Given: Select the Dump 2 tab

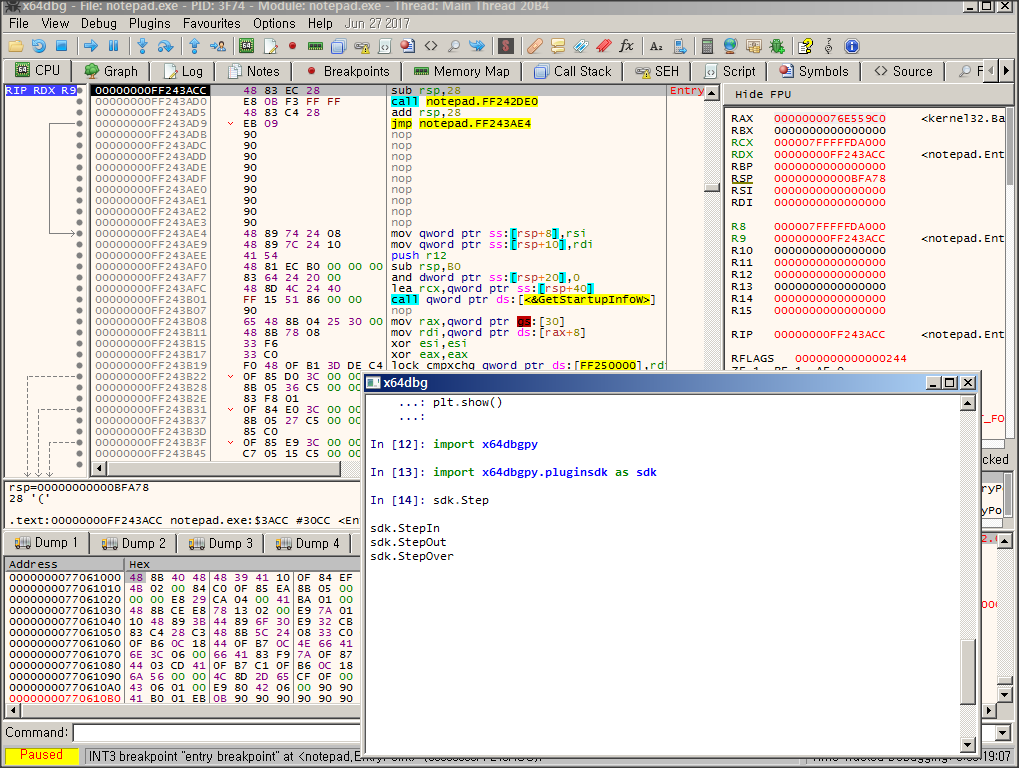Looking at the screenshot, I should 134,543.
